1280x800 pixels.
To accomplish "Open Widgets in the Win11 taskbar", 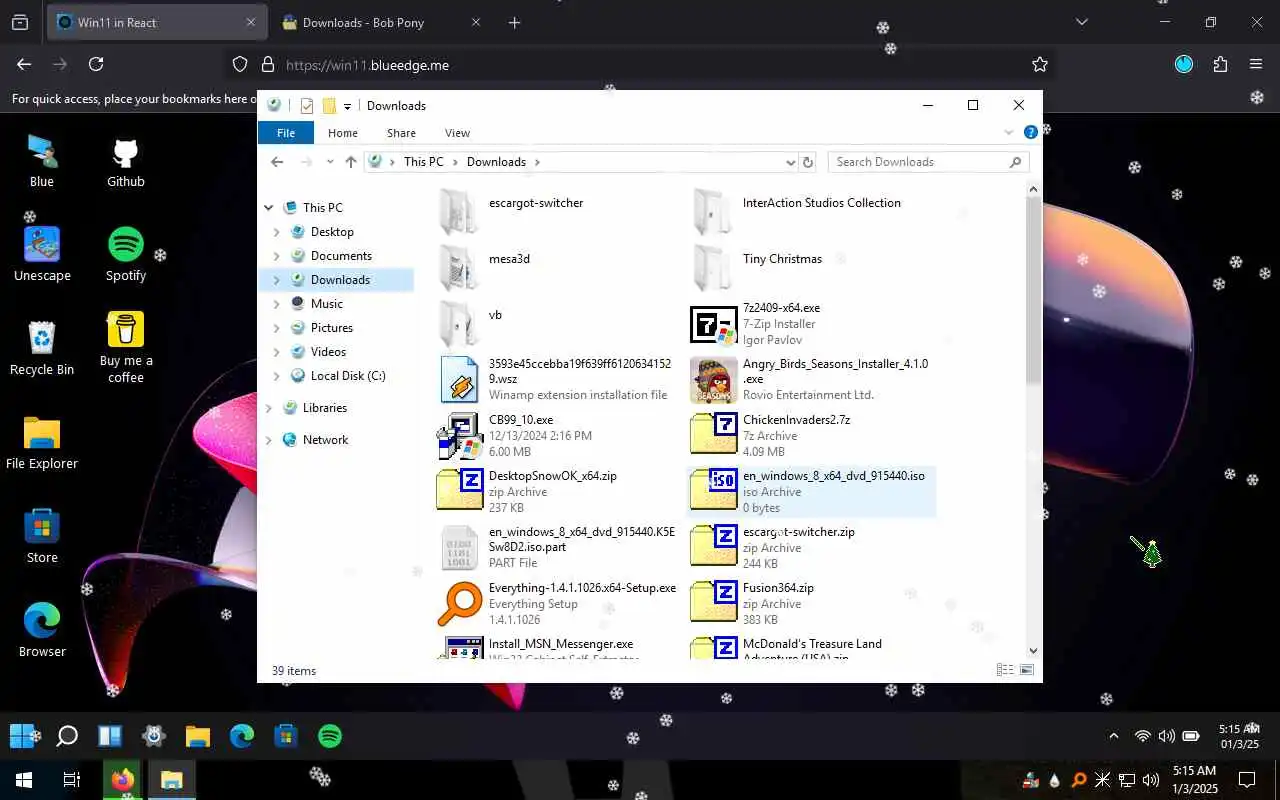I will click(x=110, y=736).
